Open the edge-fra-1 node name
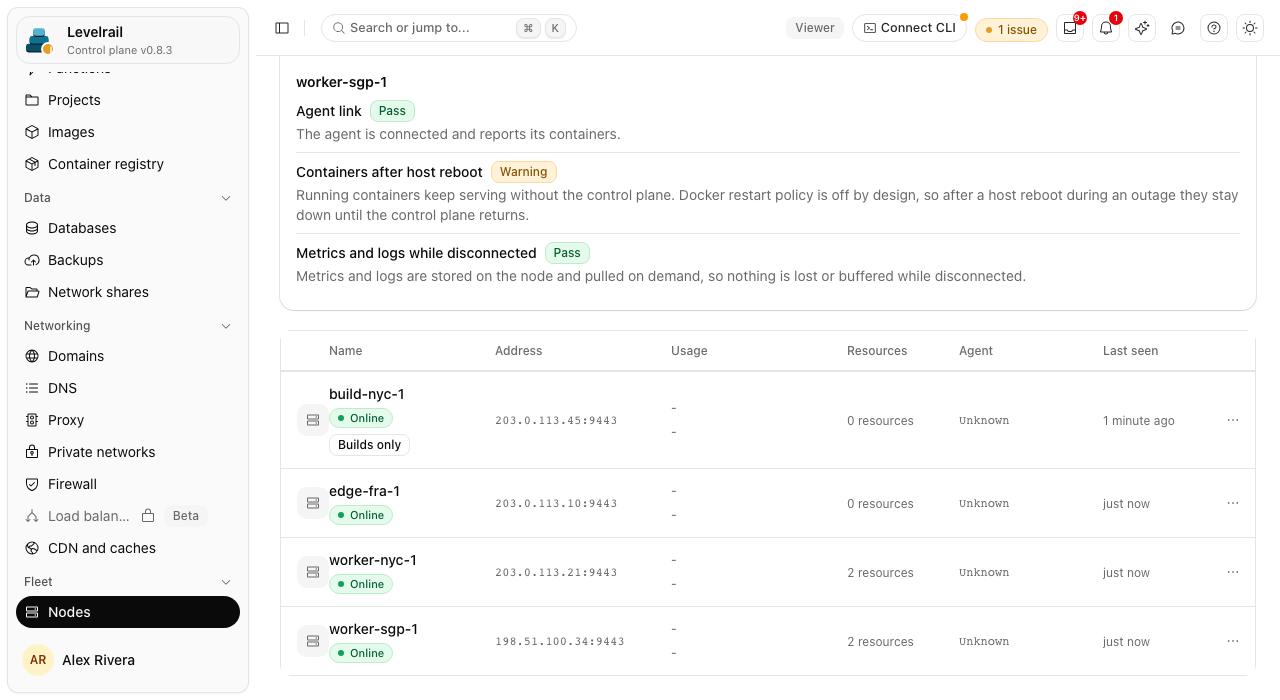This screenshot has height=700, width=1280. (x=364, y=491)
